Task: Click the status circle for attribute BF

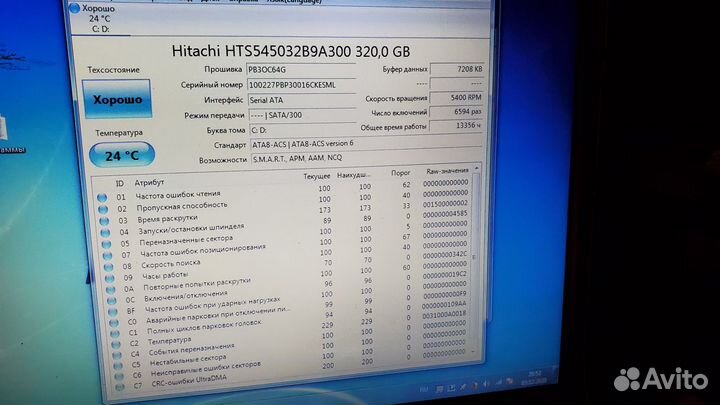Action: click(112, 312)
